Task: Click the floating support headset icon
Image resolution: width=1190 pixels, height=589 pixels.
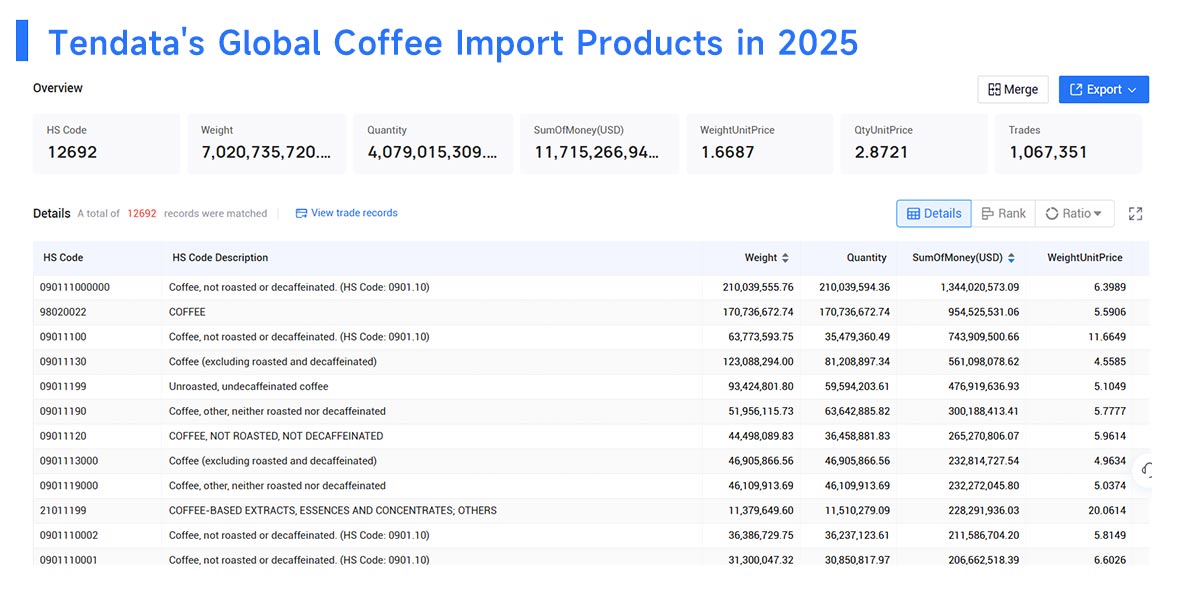Action: (1148, 471)
